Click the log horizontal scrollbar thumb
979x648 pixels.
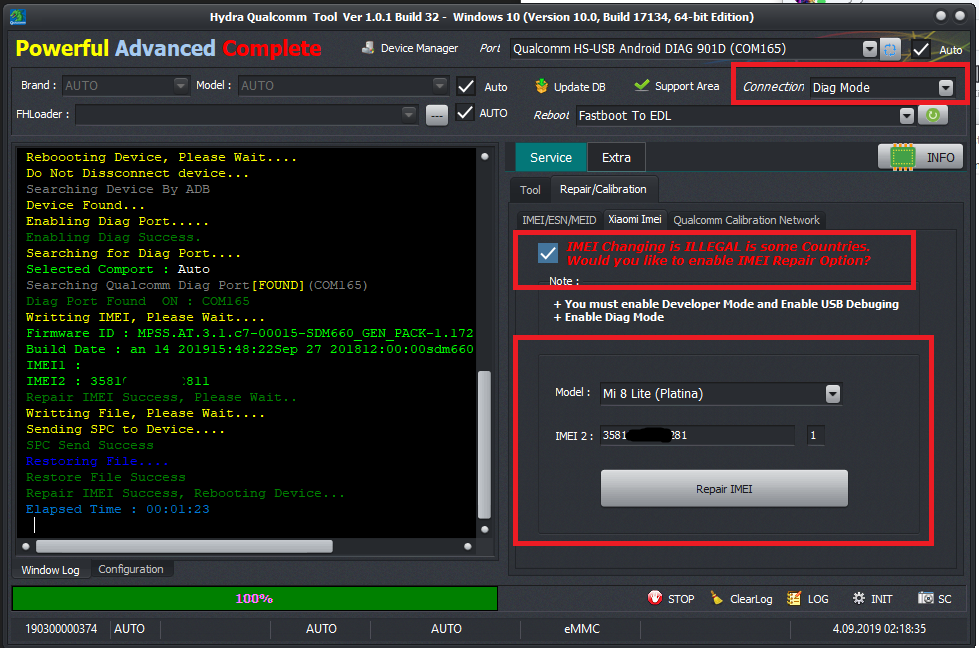[x=184, y=546]
